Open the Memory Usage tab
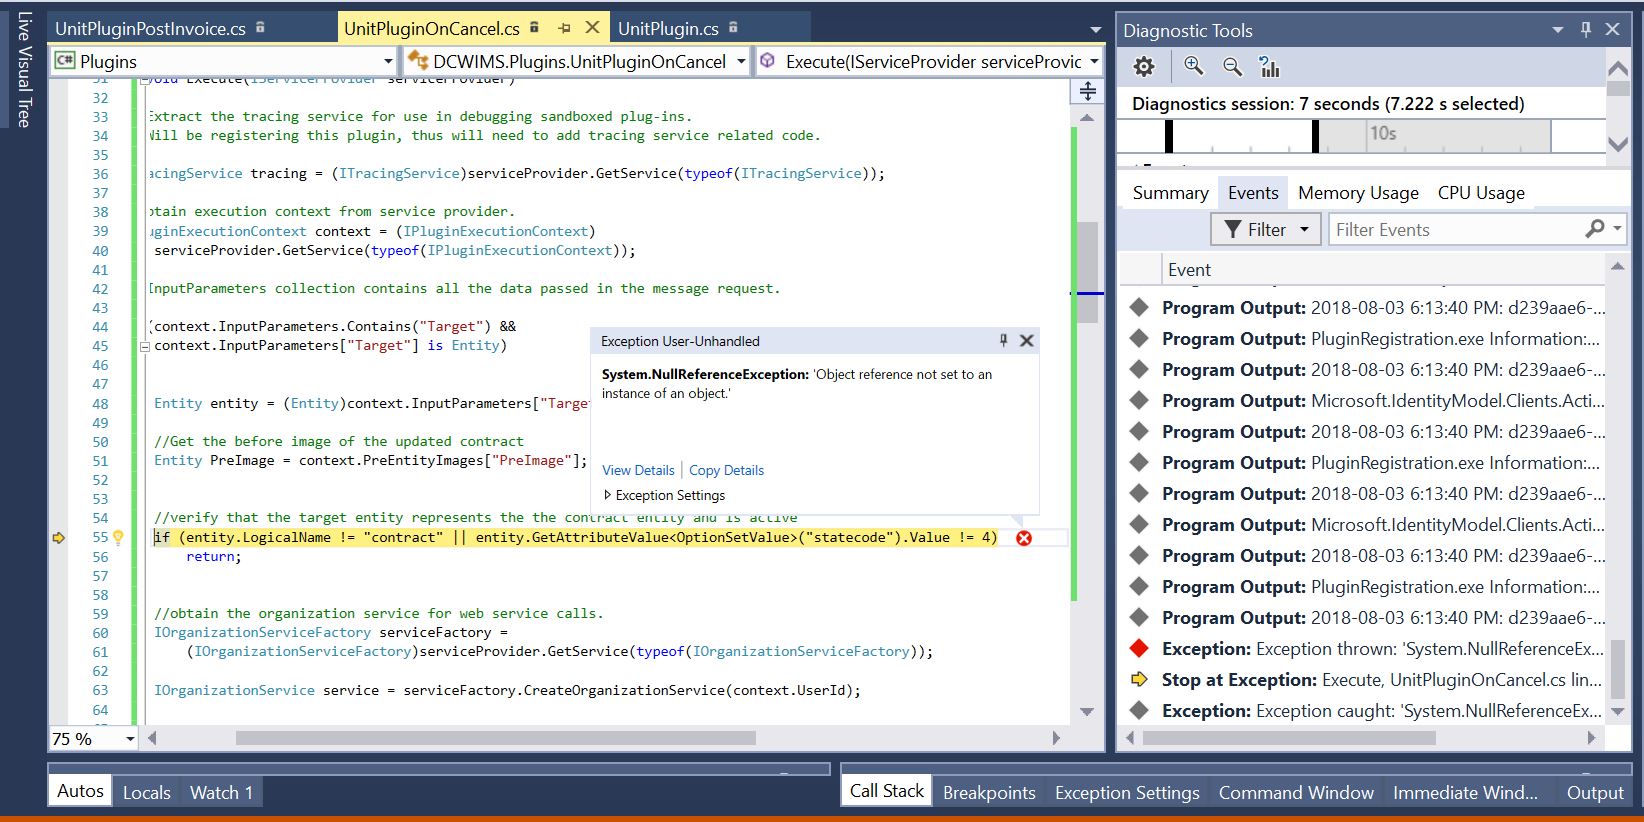The height and width of the screenshot is (822, 1644). coord(1358,193)
